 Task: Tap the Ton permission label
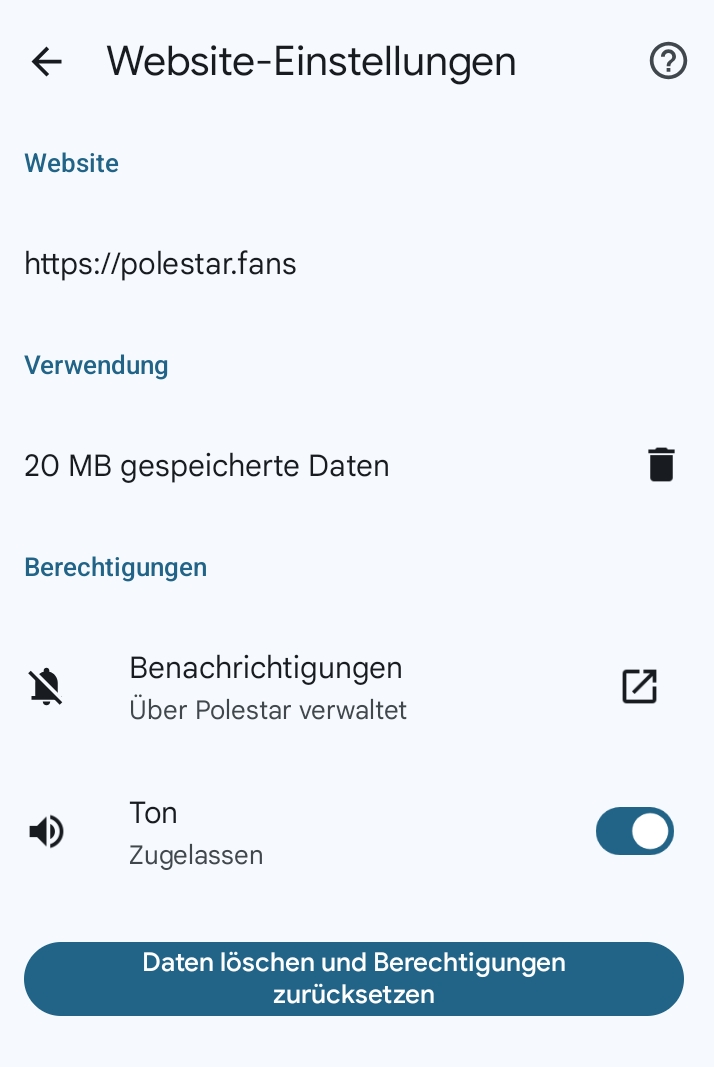[153, 813]
